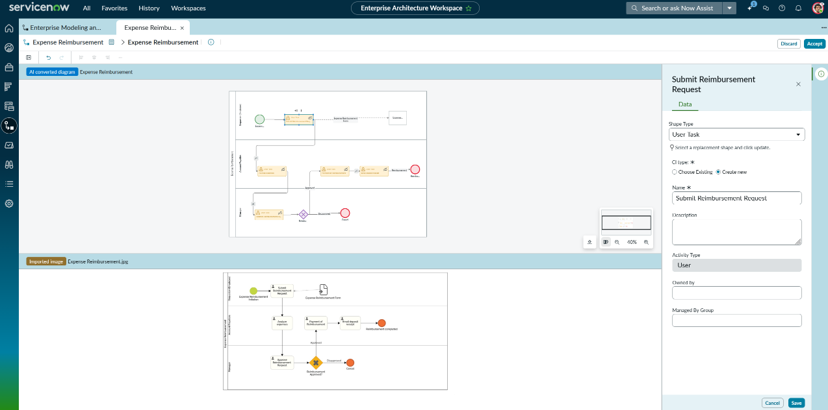Open the Shape Type dropdown
The width and height of the screenshot is (828, 410).
[737, 135]
